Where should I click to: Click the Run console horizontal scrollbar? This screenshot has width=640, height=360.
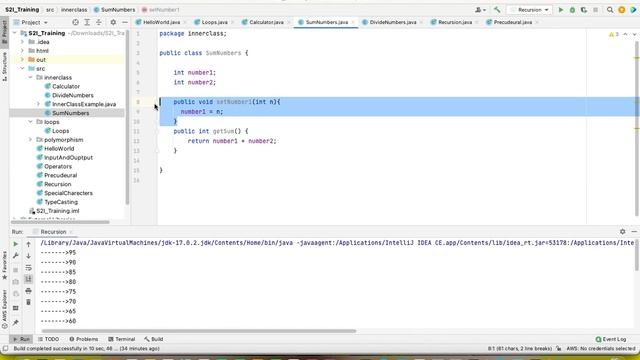click(199, 331)
